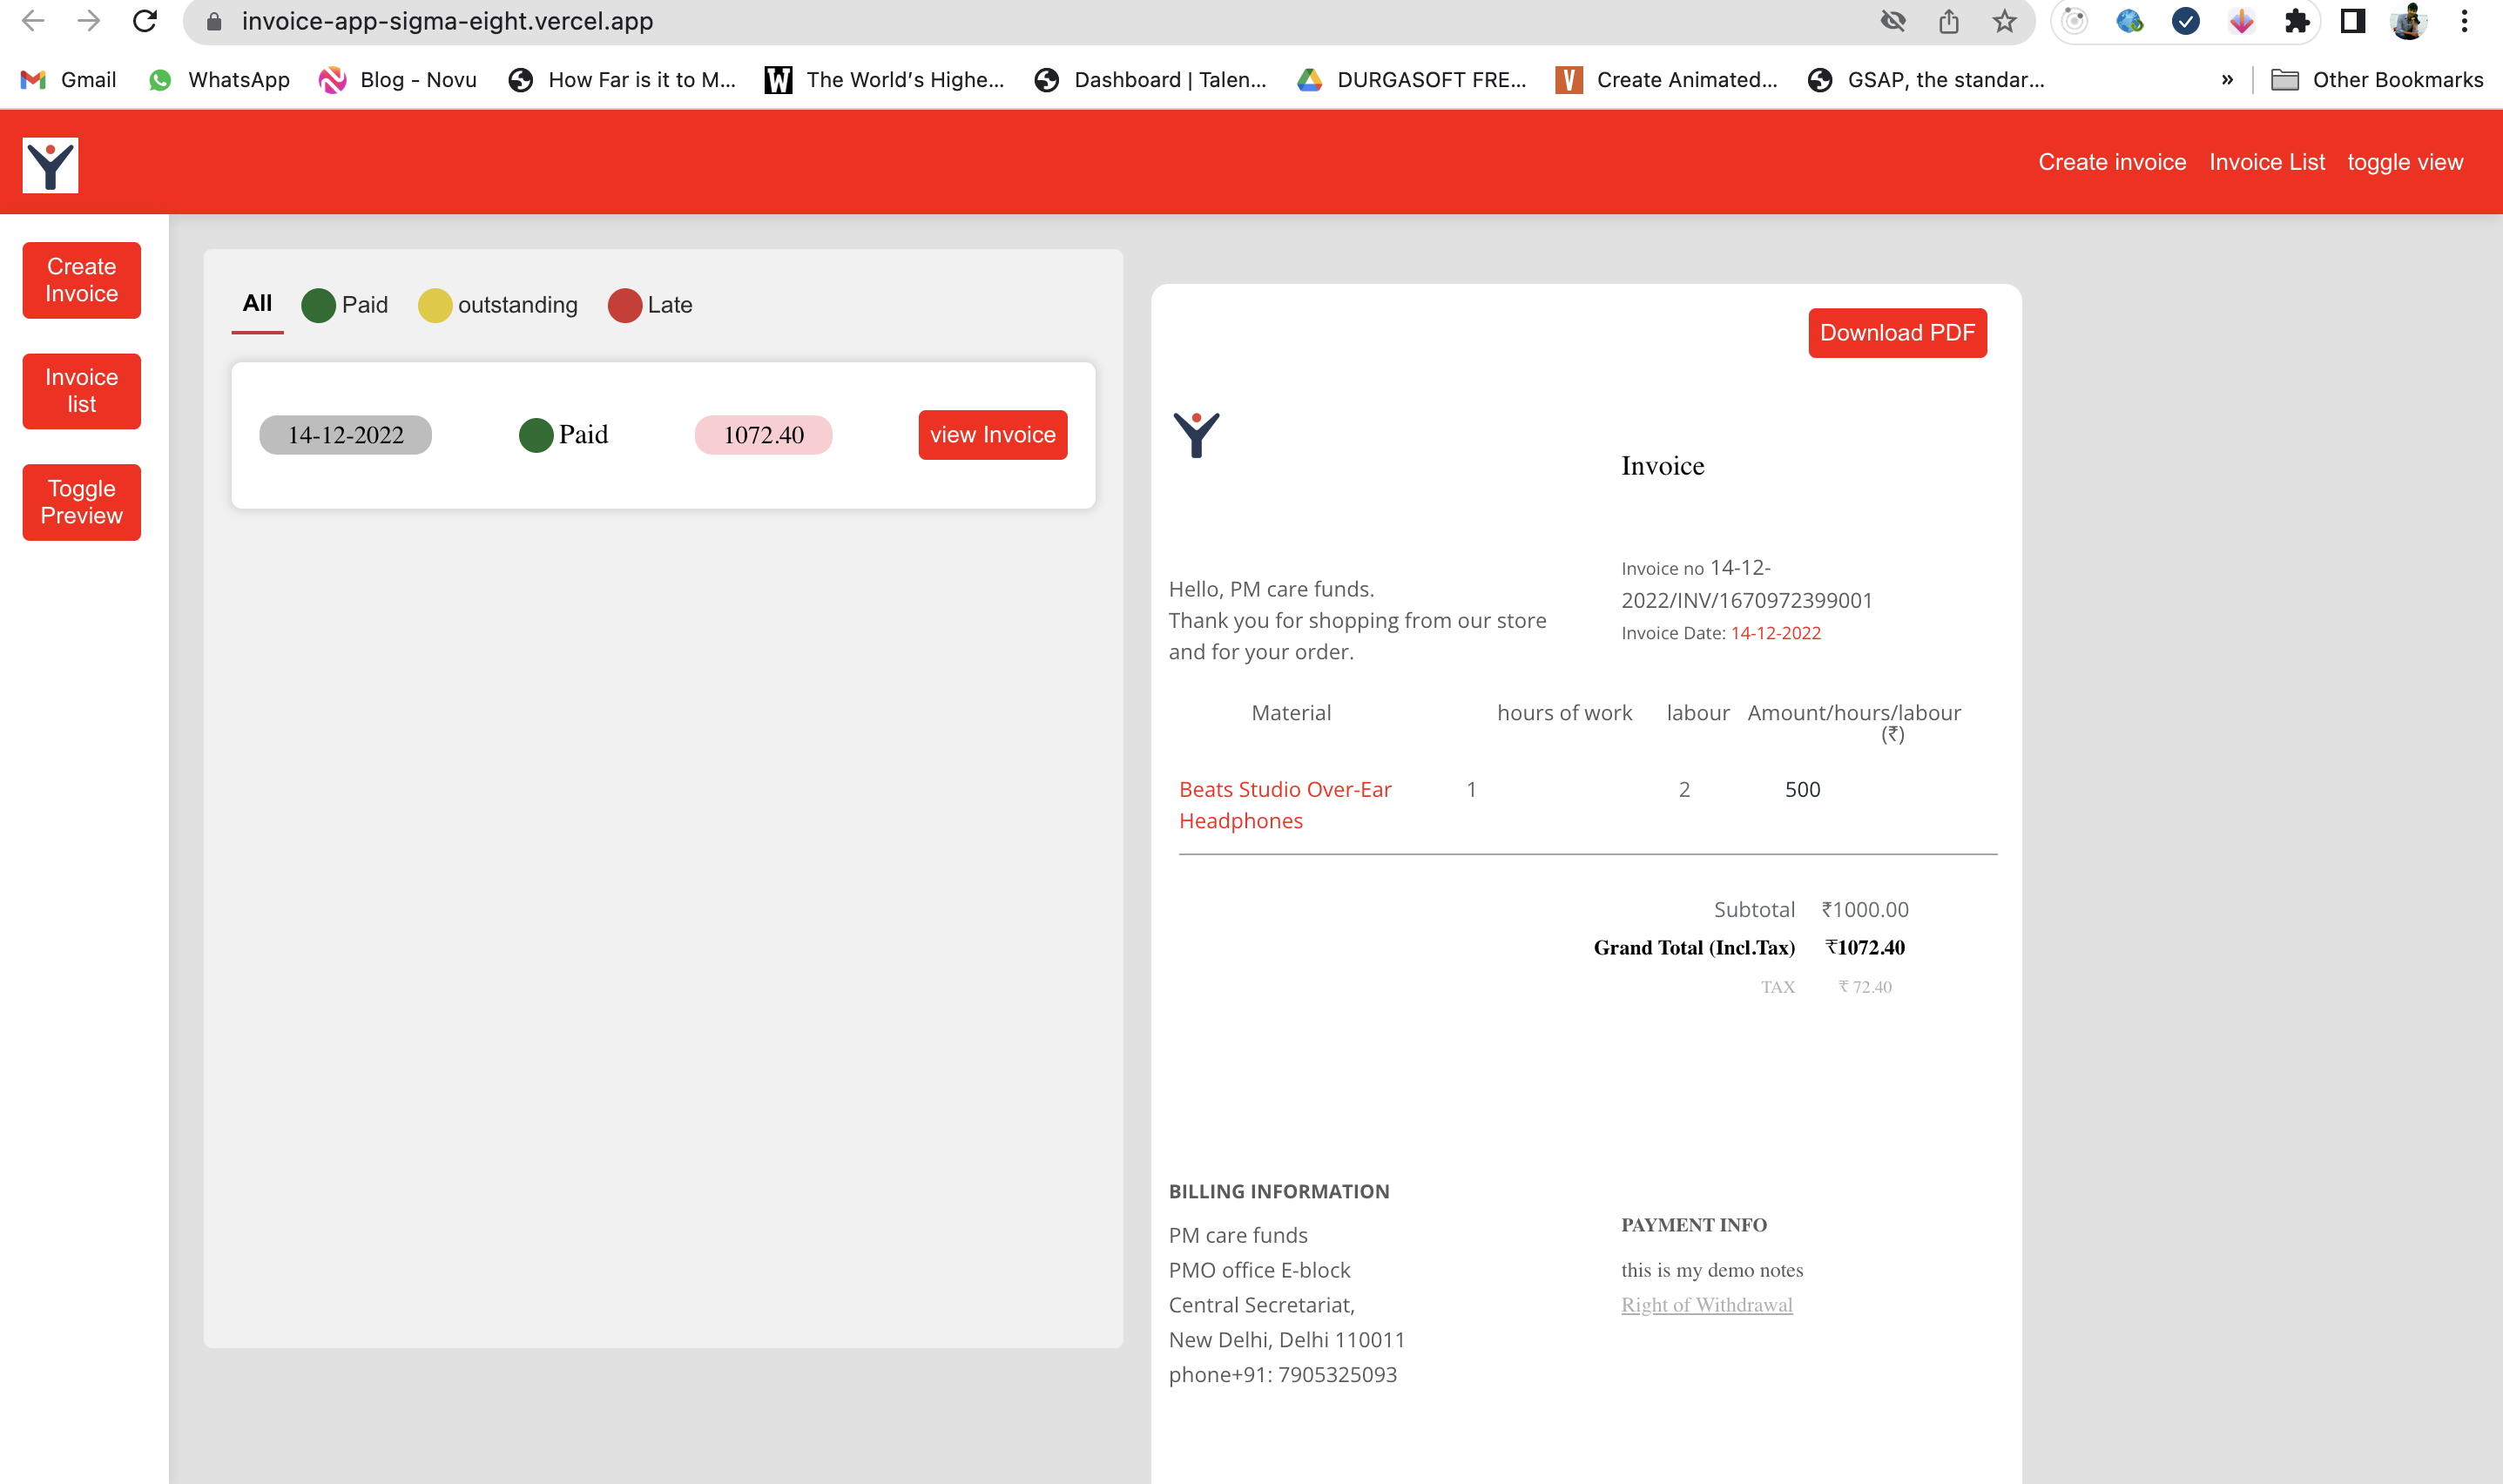Click the hidden-eye privacy icon
This screenshot has width=2503, height=1484.
click(1894, 20)
